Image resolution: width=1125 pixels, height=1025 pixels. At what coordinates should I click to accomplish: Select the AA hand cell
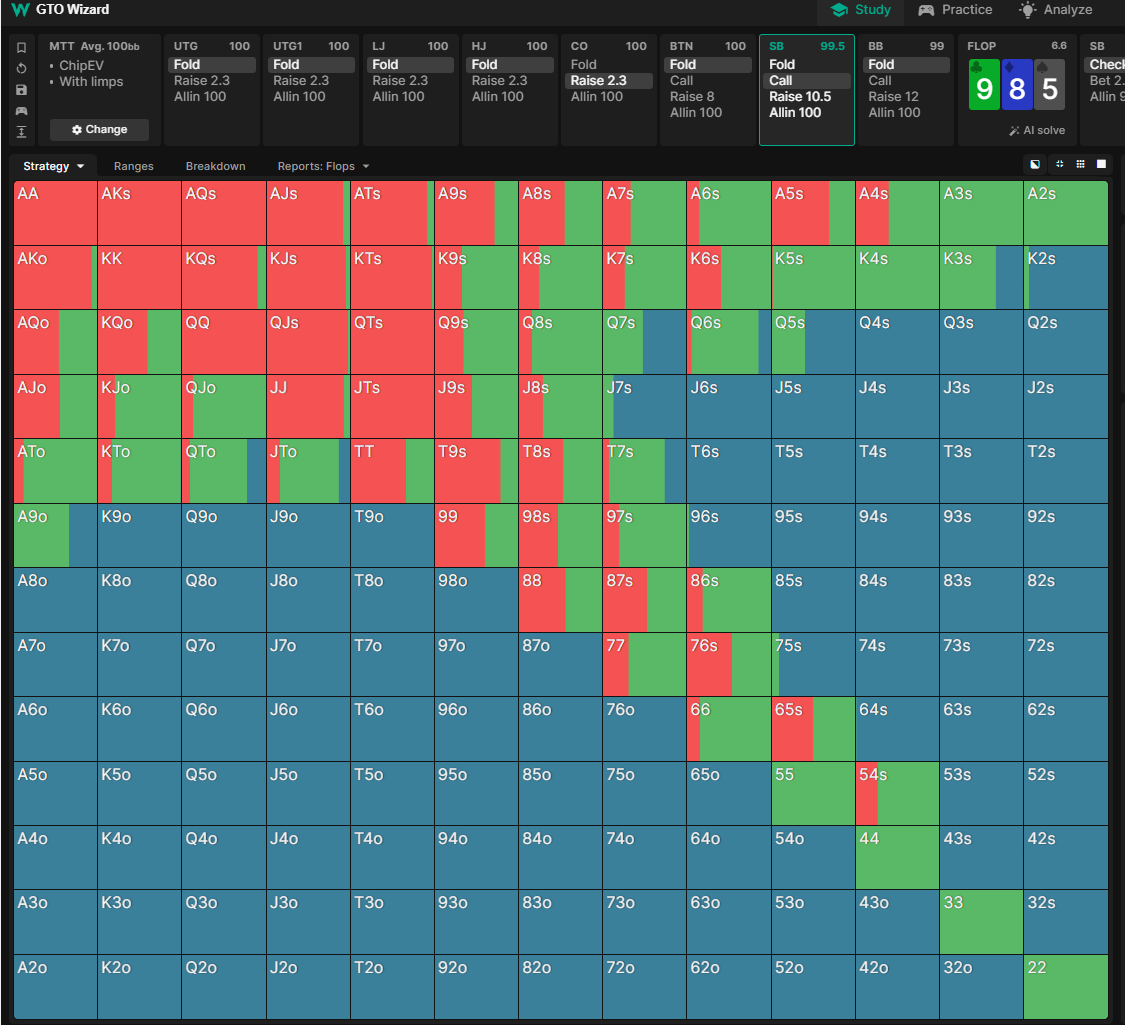(55, 213)
